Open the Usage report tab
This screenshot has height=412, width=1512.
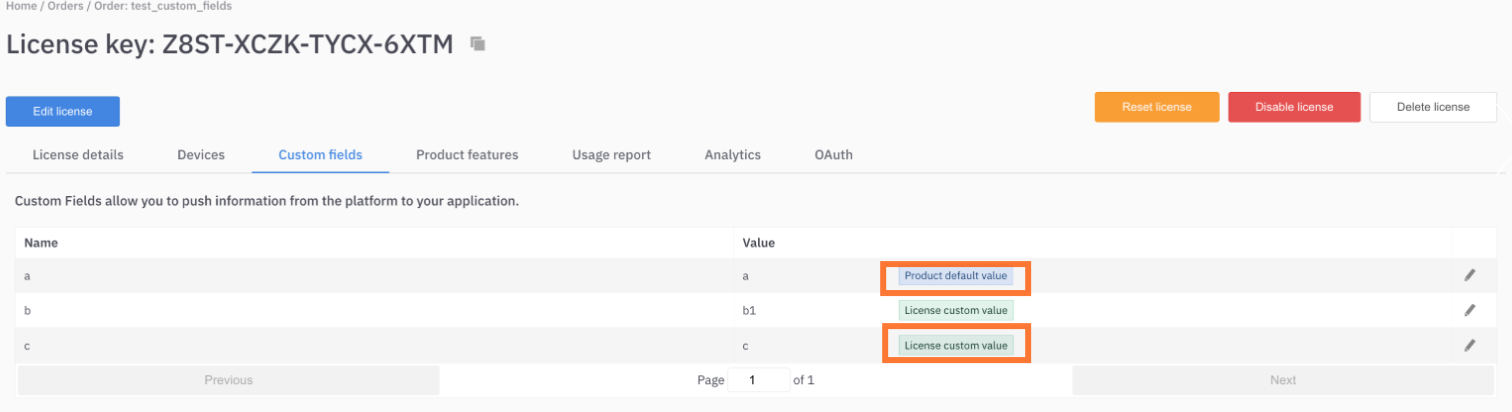(611, 155)
